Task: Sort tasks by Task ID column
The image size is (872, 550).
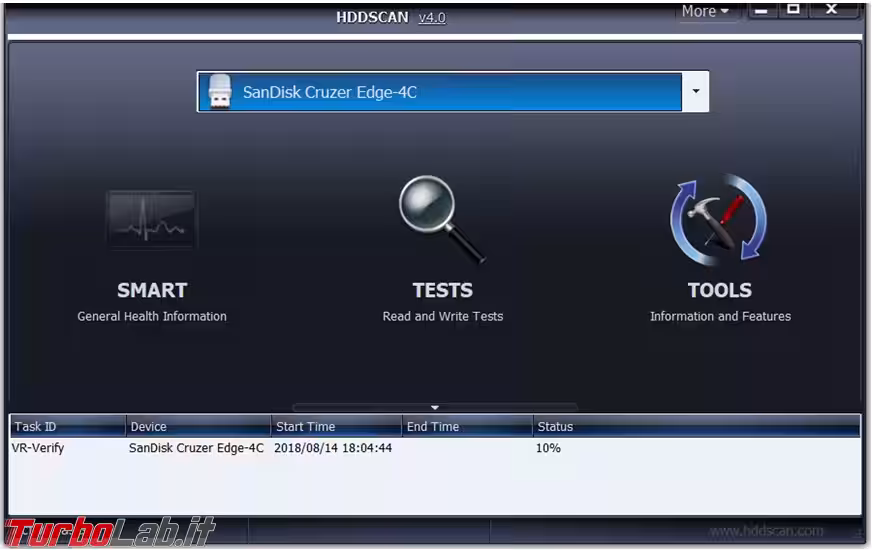Action: pos(67,427)
